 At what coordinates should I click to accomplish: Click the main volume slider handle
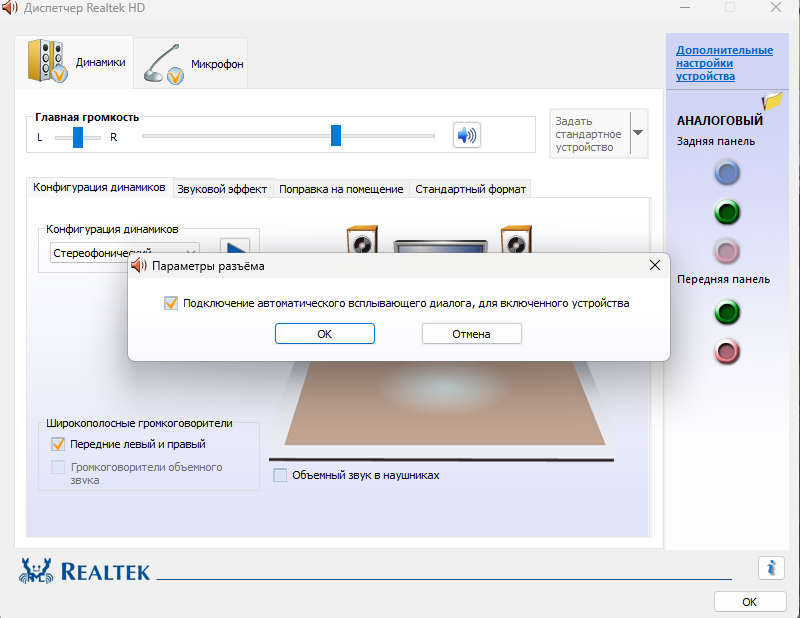pos(336,135)
